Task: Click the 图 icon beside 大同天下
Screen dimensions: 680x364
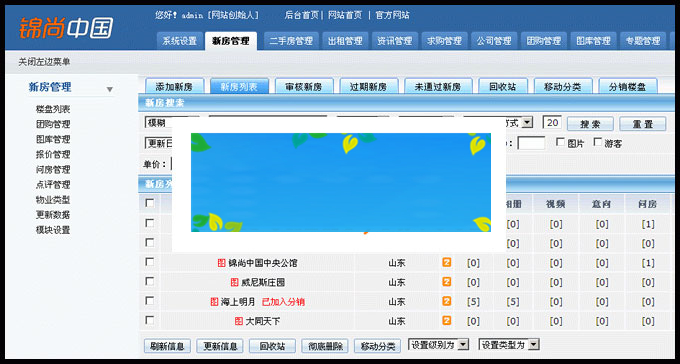Action: (239, 321)
